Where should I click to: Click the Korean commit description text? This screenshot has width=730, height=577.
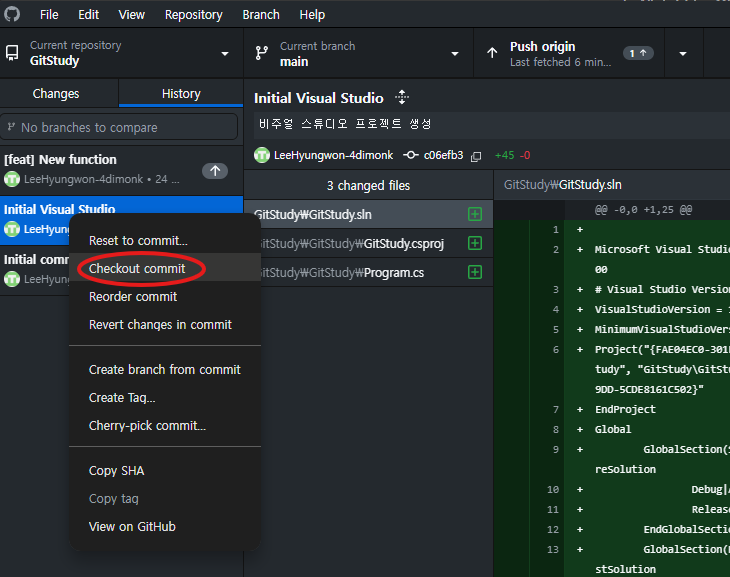(345, 124)
